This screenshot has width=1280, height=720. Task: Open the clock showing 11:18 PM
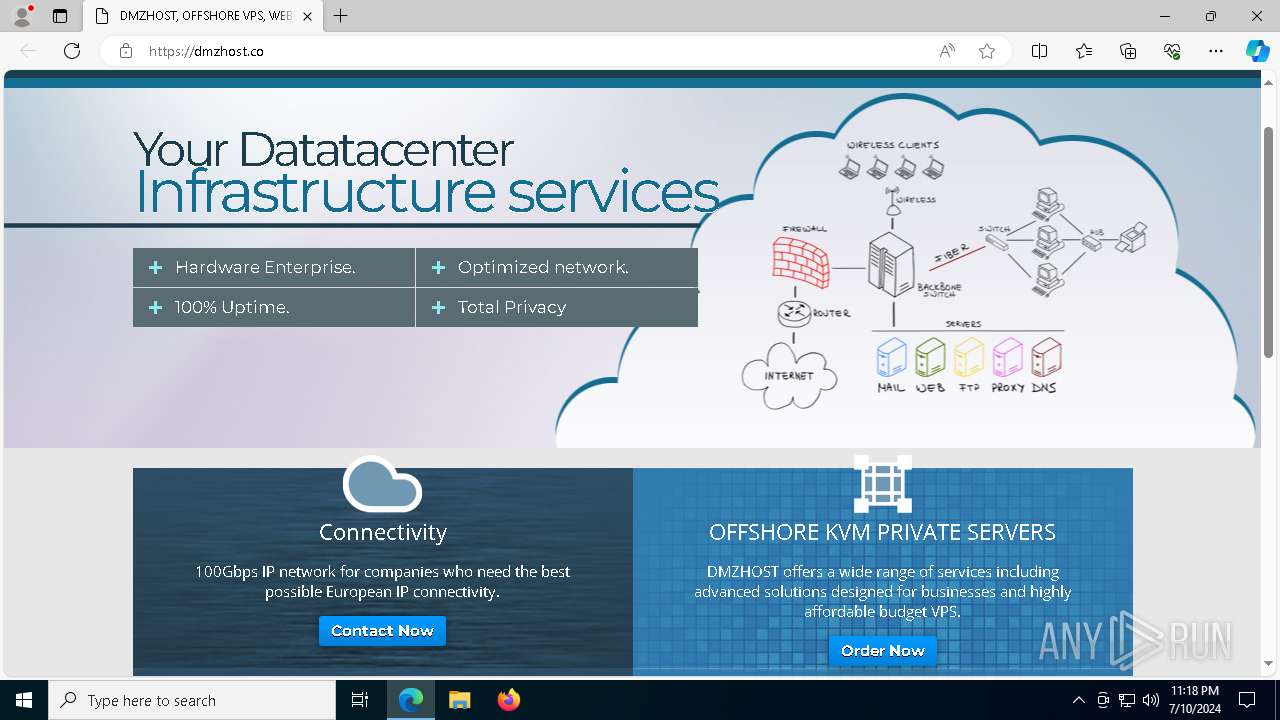[x=1195, y=700]
